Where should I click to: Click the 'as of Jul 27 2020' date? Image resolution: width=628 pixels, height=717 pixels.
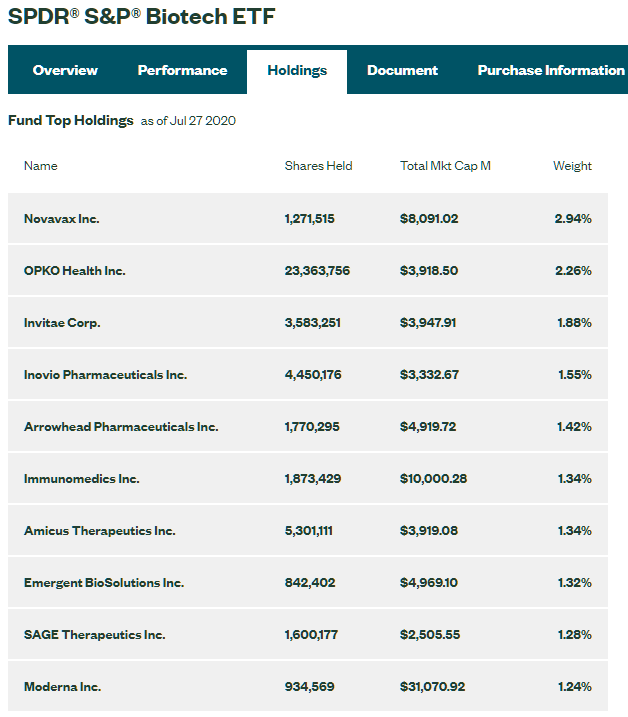coord(188,121)
